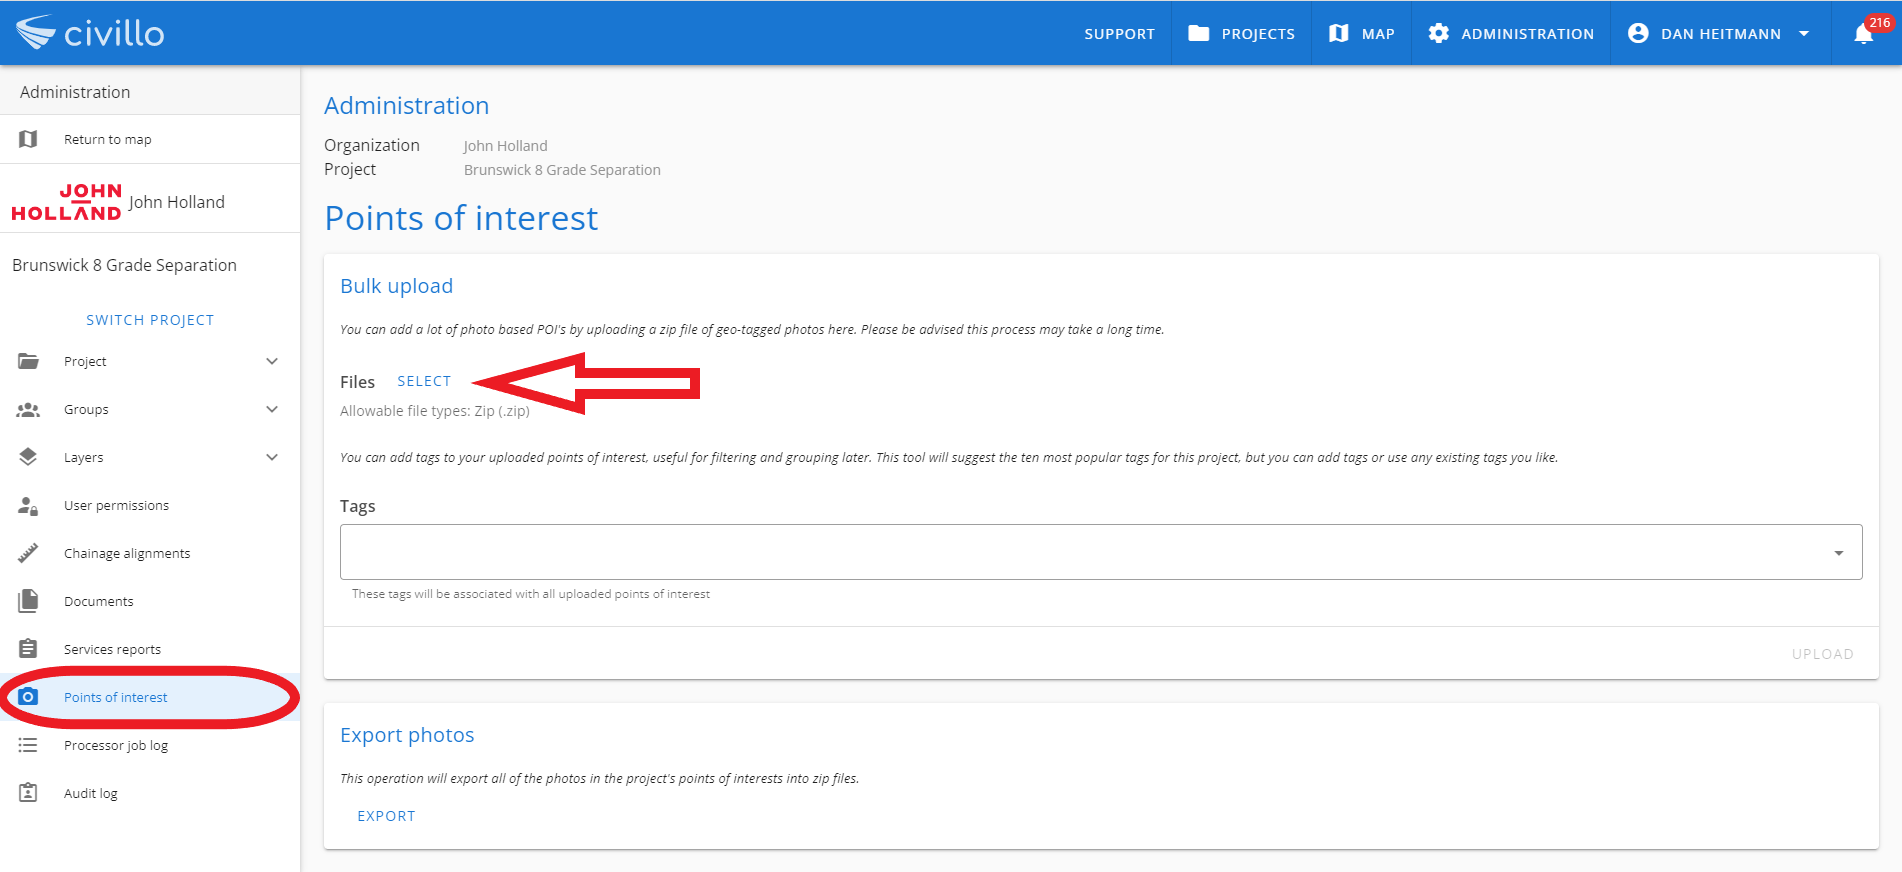Expand the Groups sidebar section

tap(272, 409)
